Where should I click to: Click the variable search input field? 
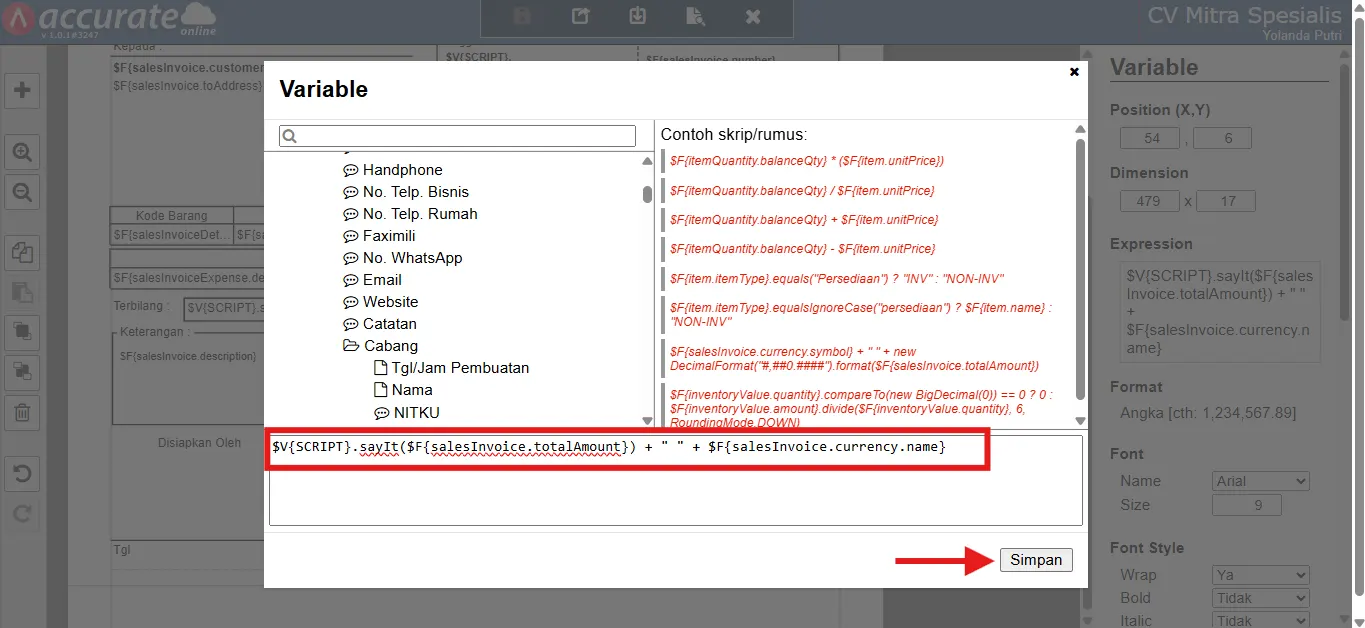click(458, 136)
